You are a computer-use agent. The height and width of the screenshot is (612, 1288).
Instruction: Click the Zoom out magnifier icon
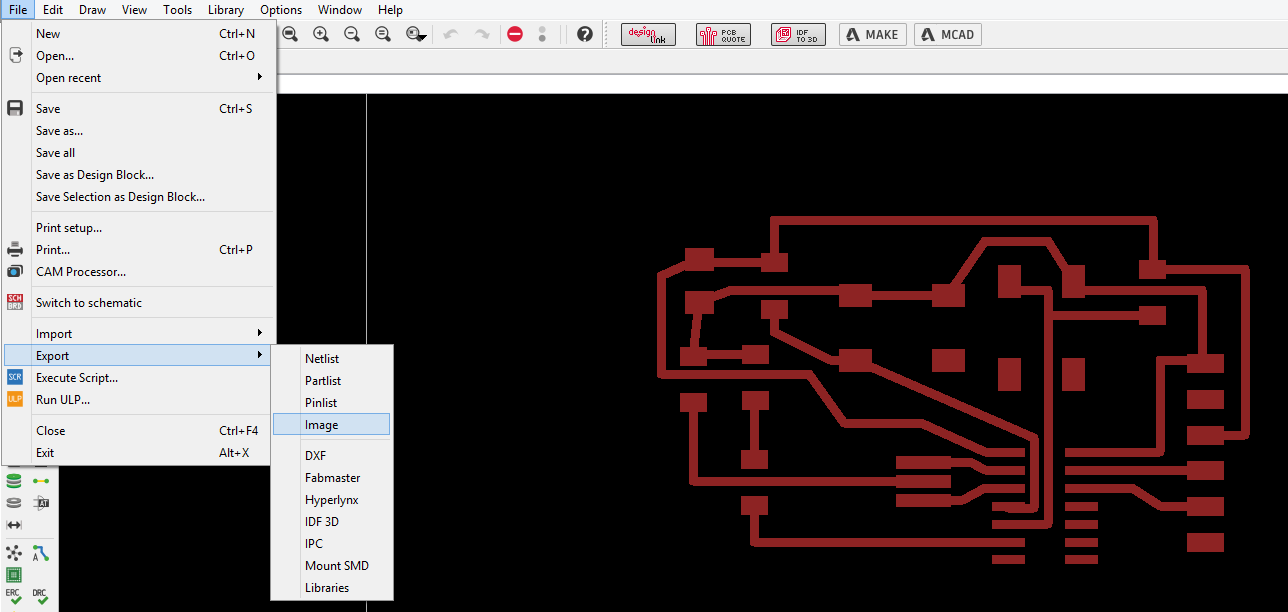click(x=352, y=34)
